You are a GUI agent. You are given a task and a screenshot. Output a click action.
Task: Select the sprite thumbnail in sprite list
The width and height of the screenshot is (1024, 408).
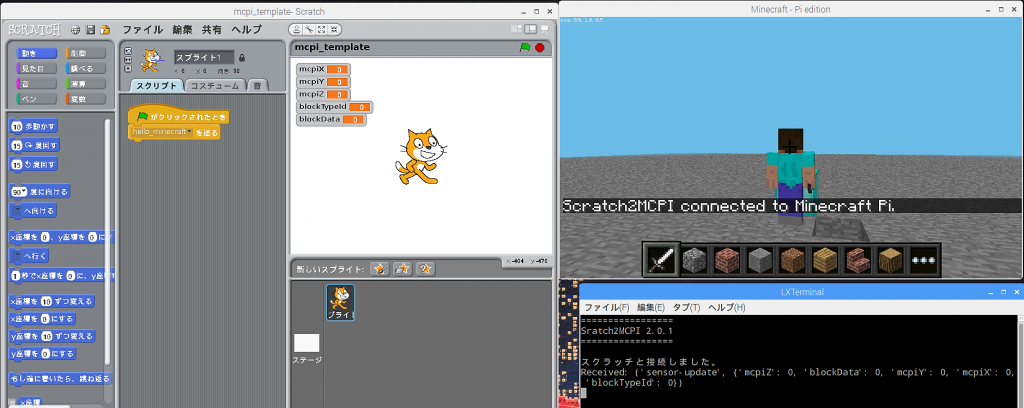(x=340, y=302)
